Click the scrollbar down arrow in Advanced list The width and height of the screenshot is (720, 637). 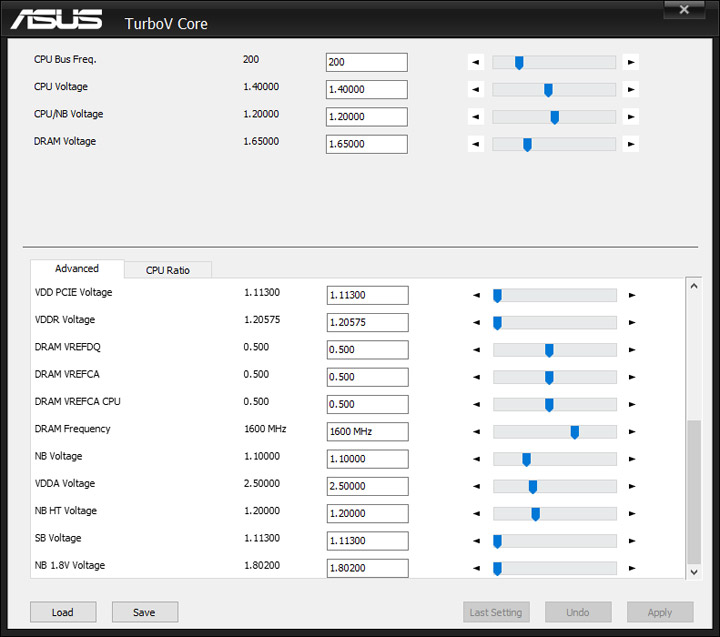pos(694,572)
